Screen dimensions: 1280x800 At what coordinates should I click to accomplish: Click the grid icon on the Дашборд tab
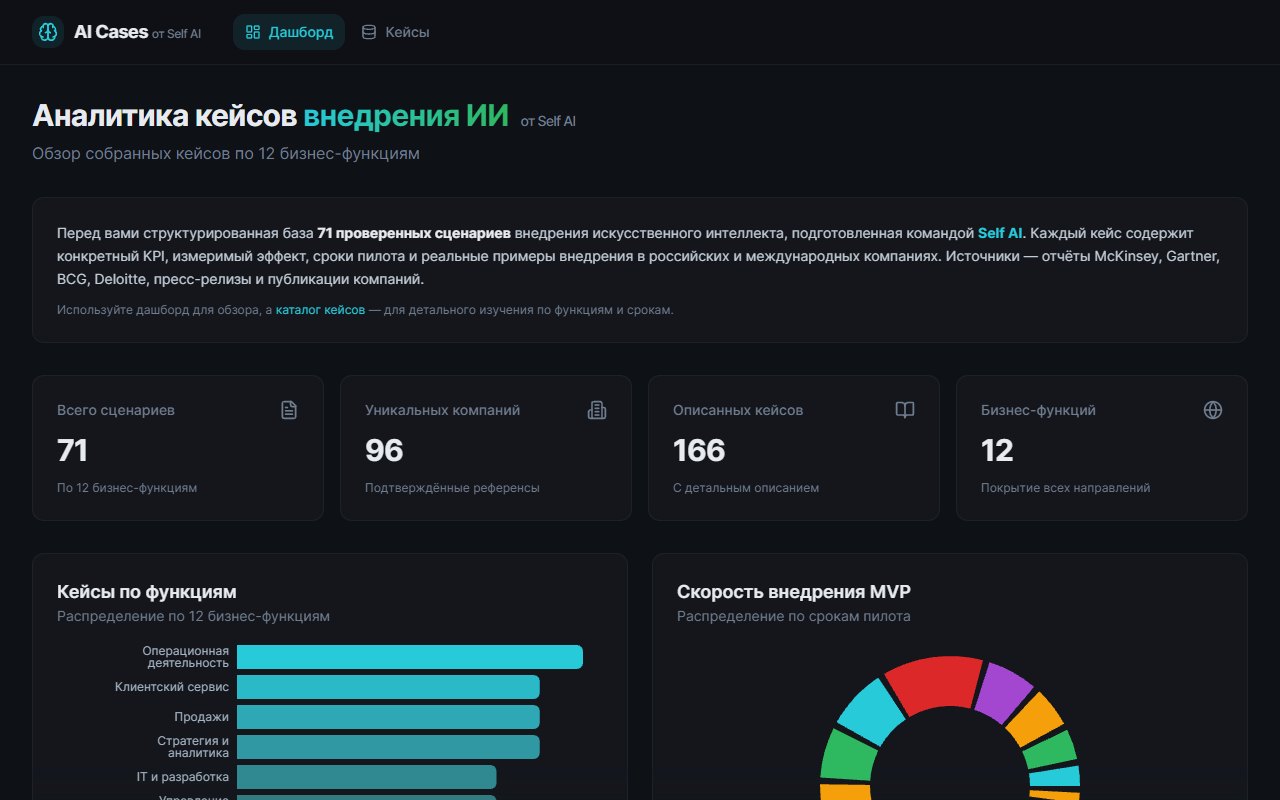click(253, 32)
